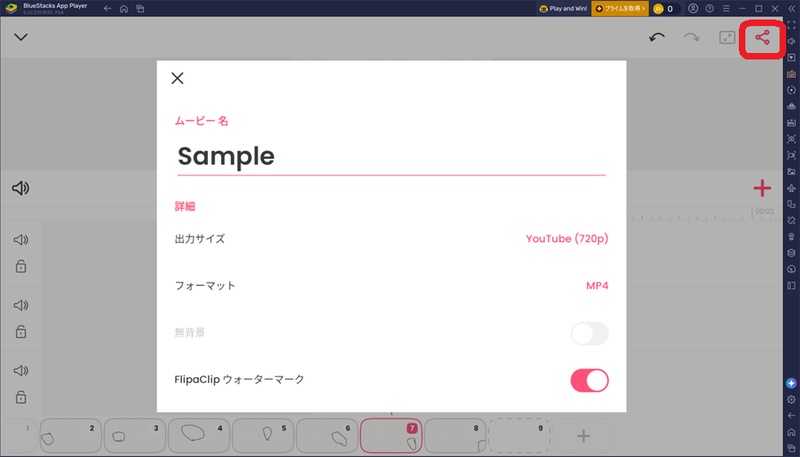Select frame 8 thumbnail
This screenshot has height=457, width=800.
[x=455, y=436]
